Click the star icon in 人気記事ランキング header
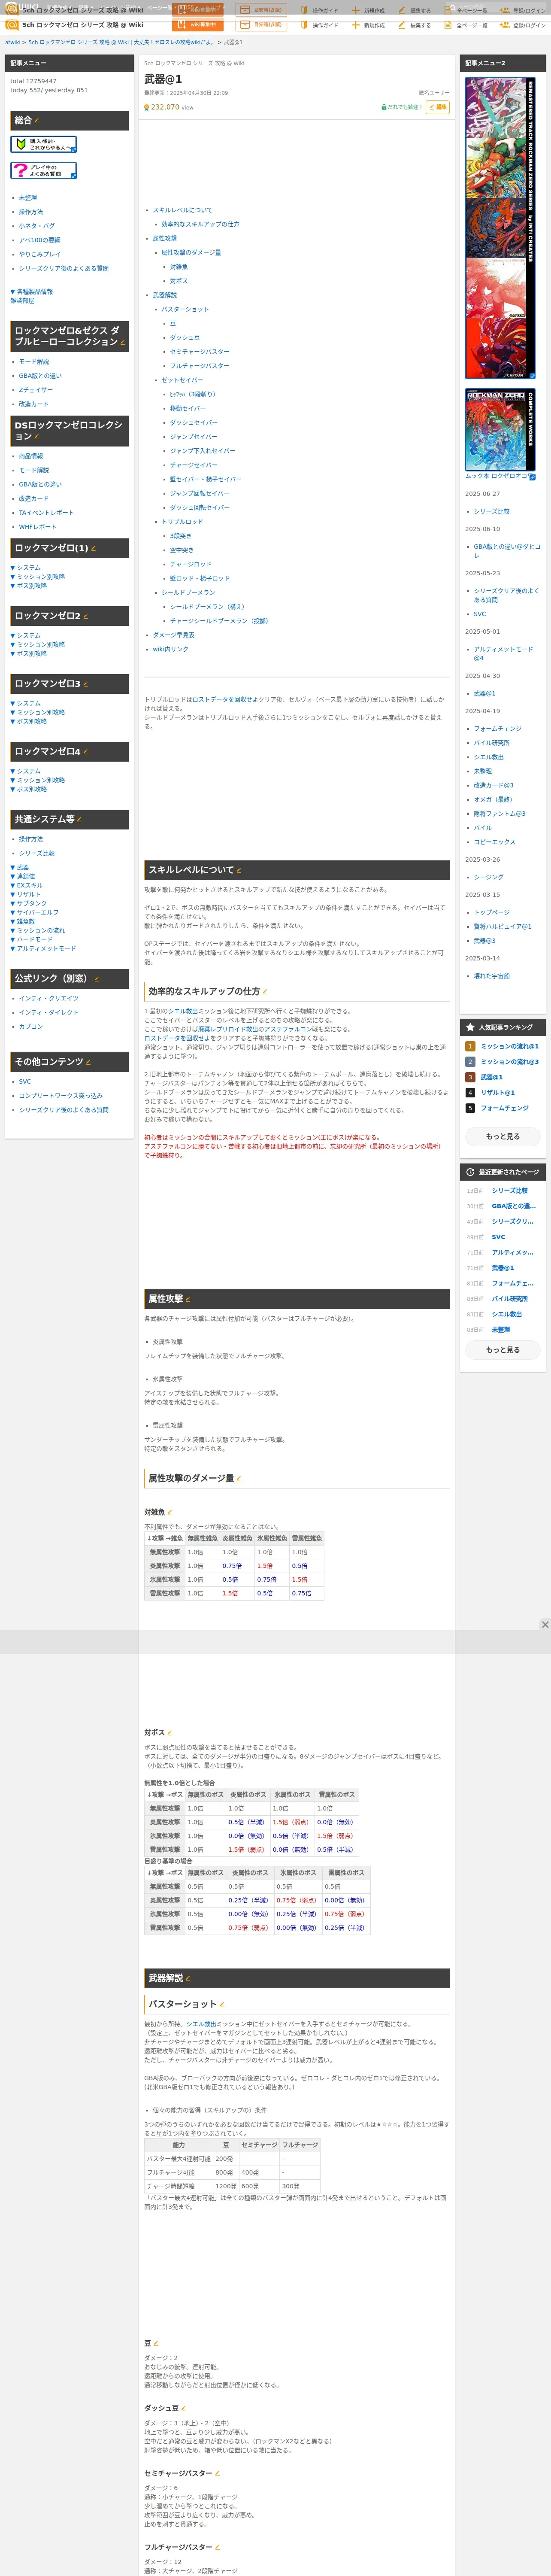Image resolution: width=551 pixels, height=2576 pixels. (470, 1027)
